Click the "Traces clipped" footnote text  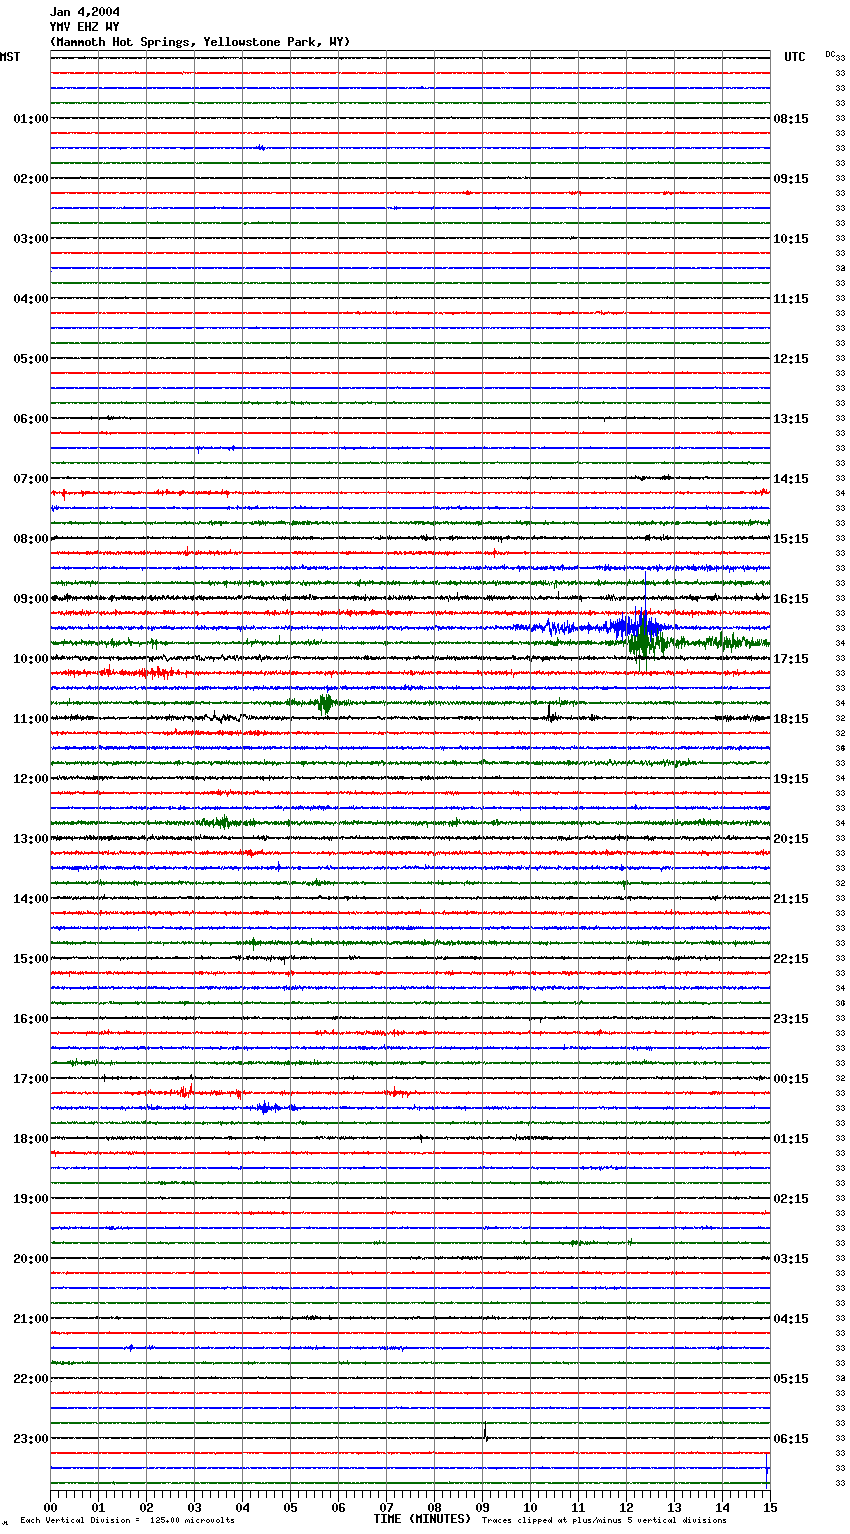(604, 1520)
